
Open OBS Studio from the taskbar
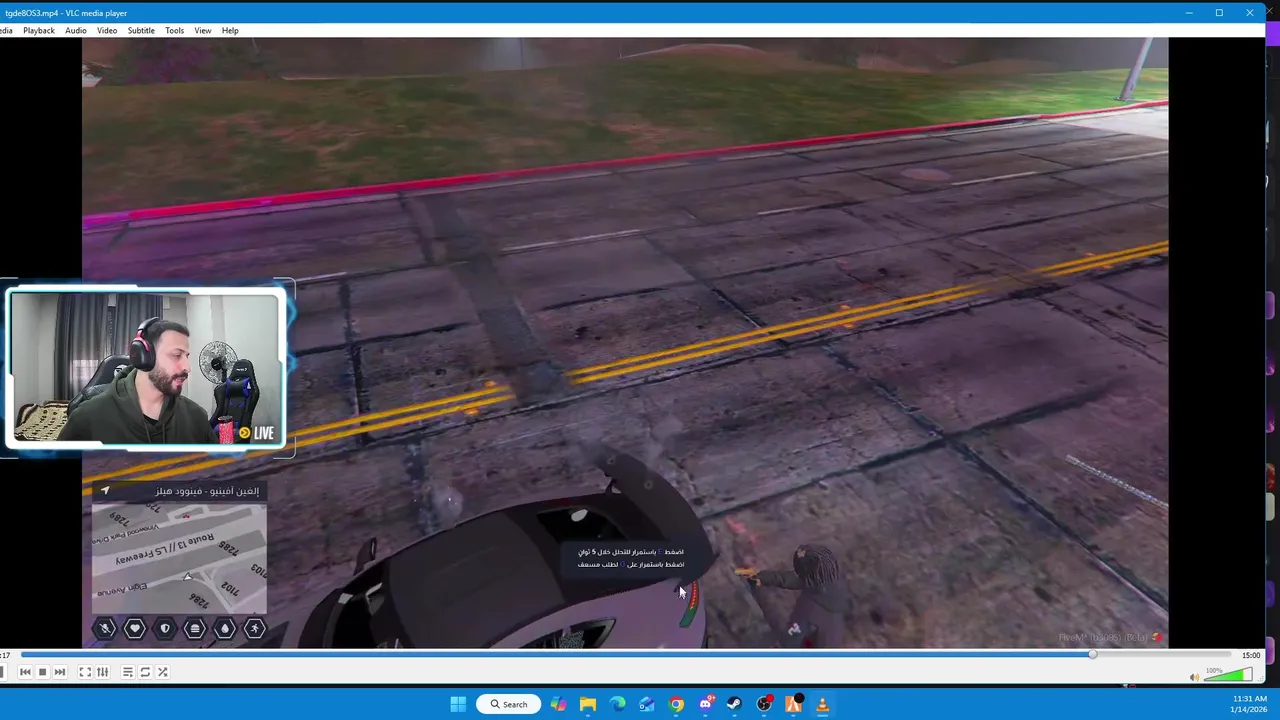(764, 704)
